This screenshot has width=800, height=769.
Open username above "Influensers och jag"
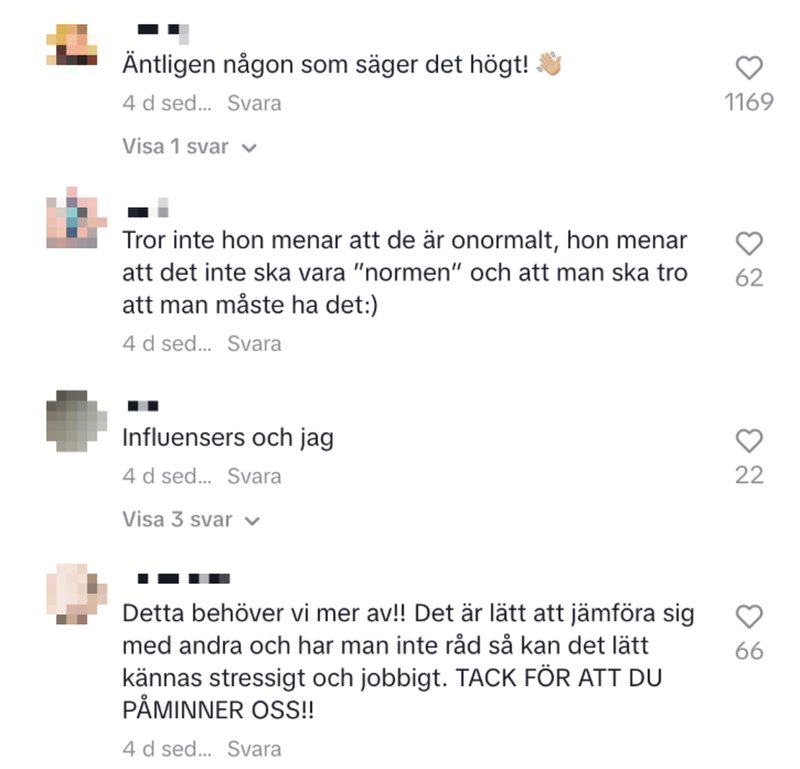(143, 406)
